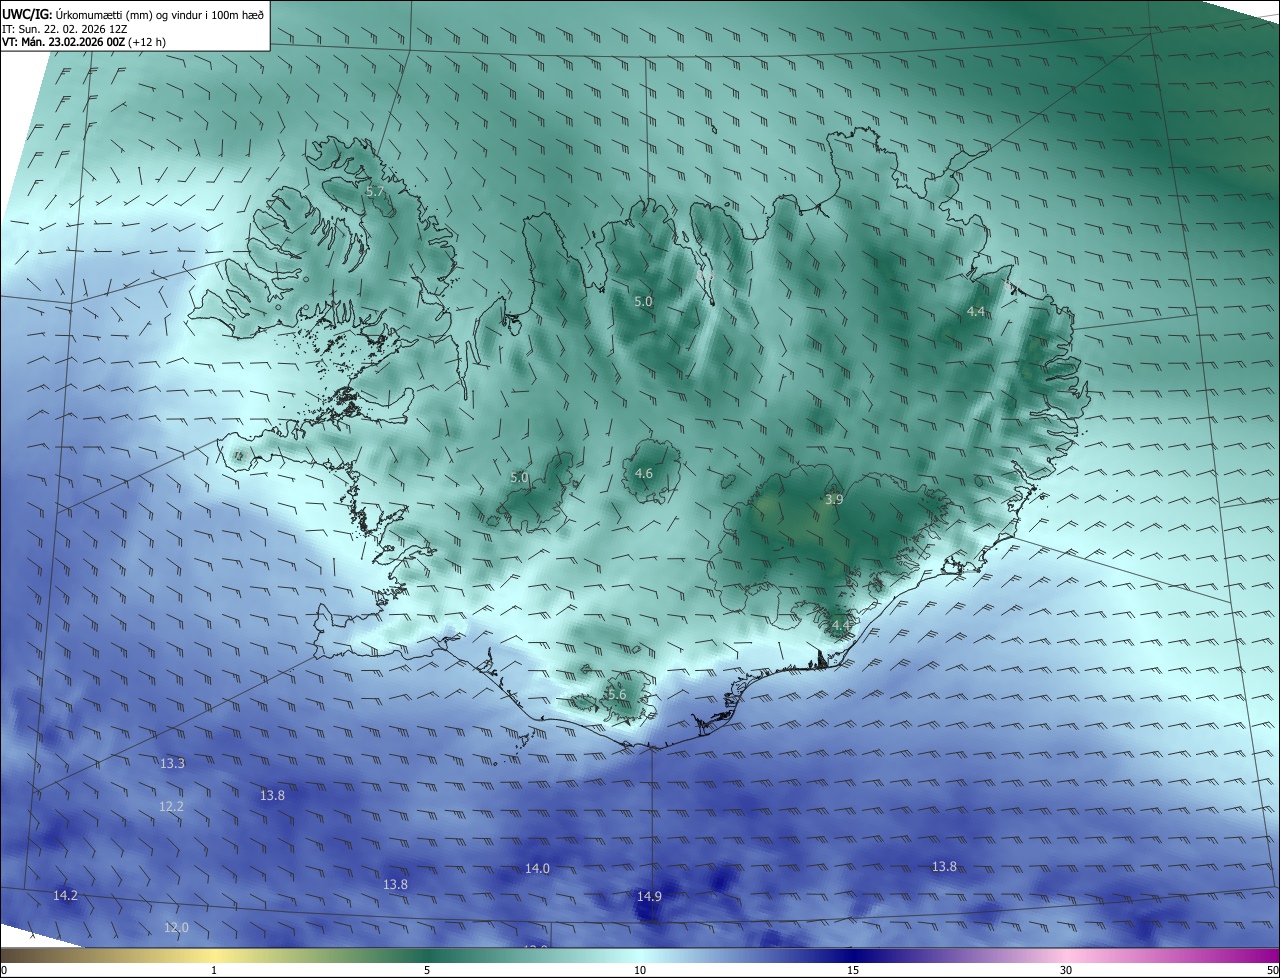Image resolution: width=1280 pixels, height=978 pixels.
Task: Click the 50 tick on the color scale
Action: point(1272,970)
